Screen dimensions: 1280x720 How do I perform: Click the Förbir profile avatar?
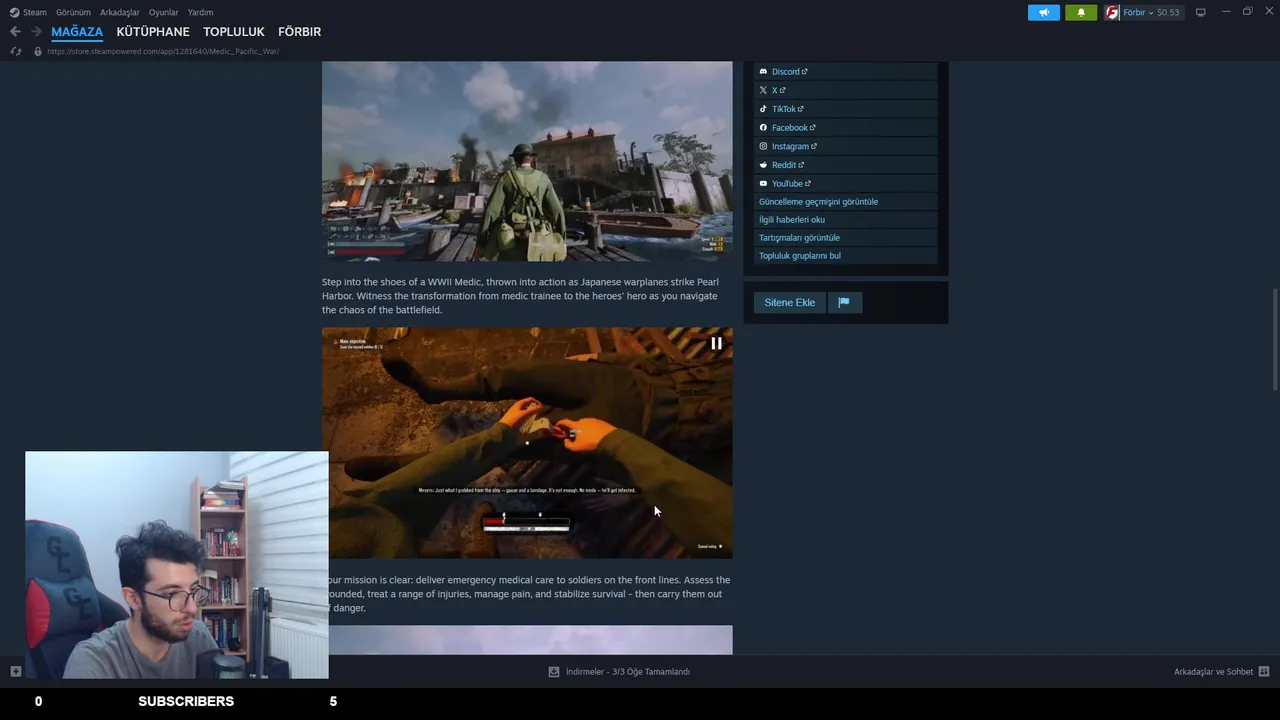coord(1112,12)
